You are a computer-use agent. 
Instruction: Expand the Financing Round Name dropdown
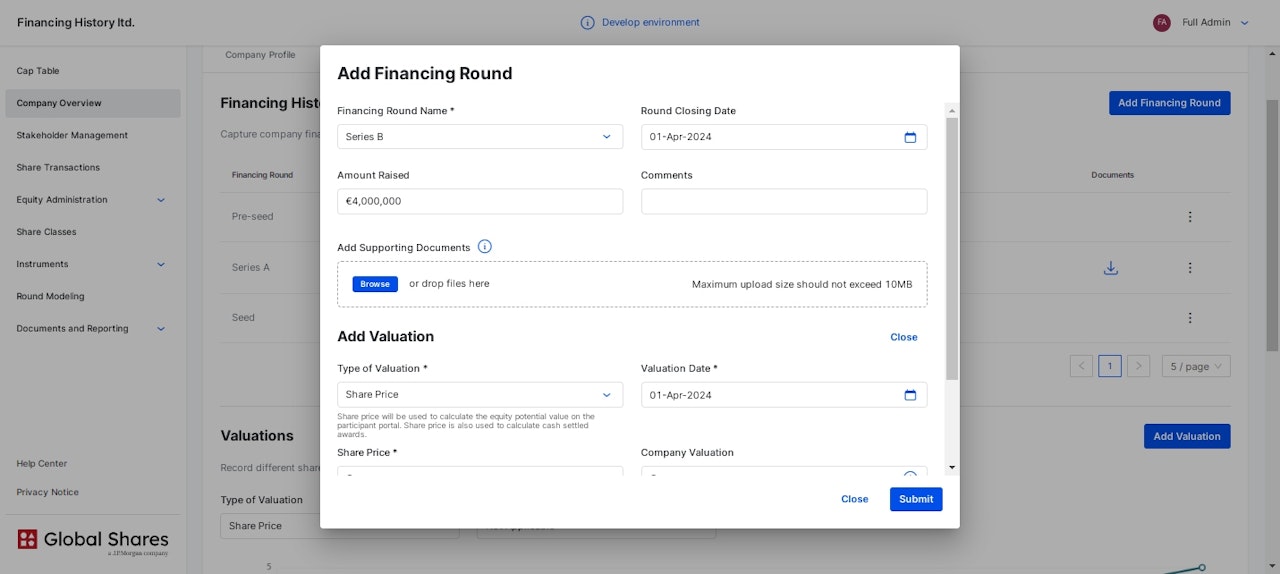(606, 137)
